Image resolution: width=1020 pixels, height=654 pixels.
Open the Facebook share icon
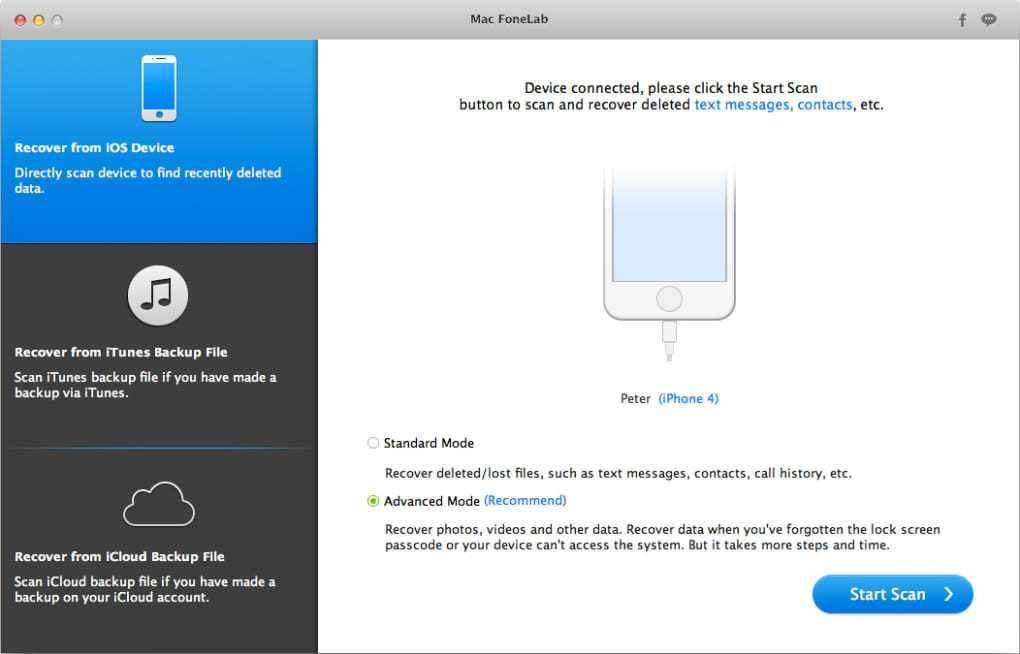(x=962, y=20)
